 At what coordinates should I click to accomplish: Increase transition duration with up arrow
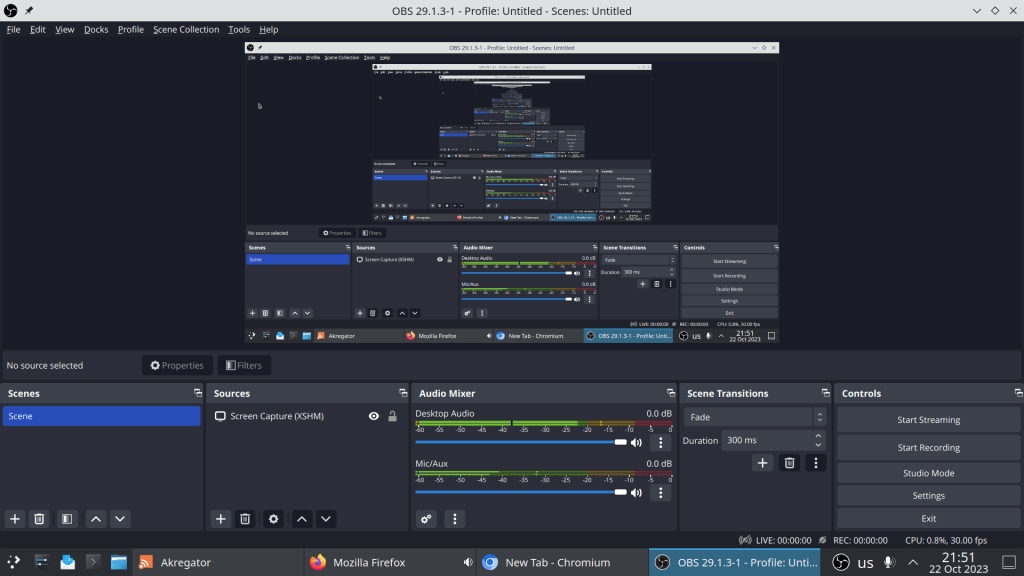click(x=819, y=436)
